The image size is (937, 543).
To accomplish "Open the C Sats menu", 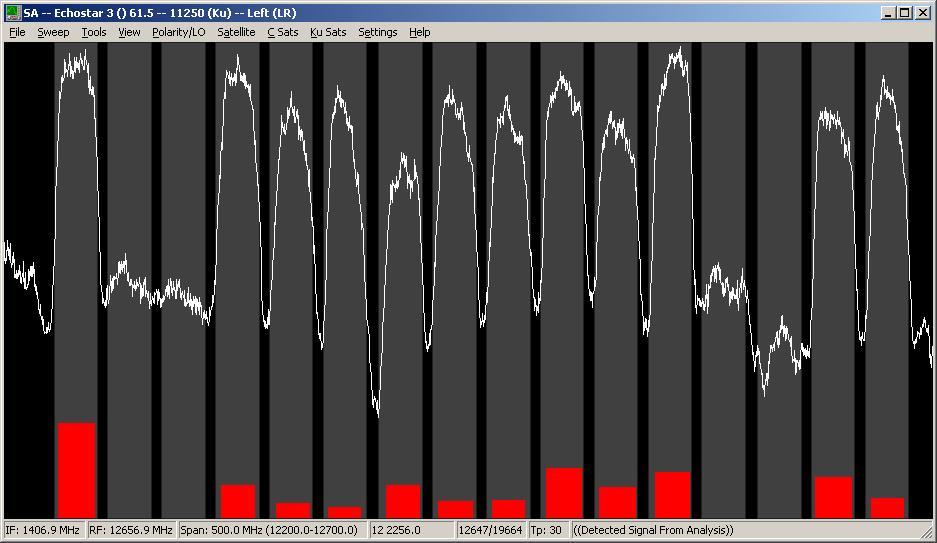I will (283, 32).
